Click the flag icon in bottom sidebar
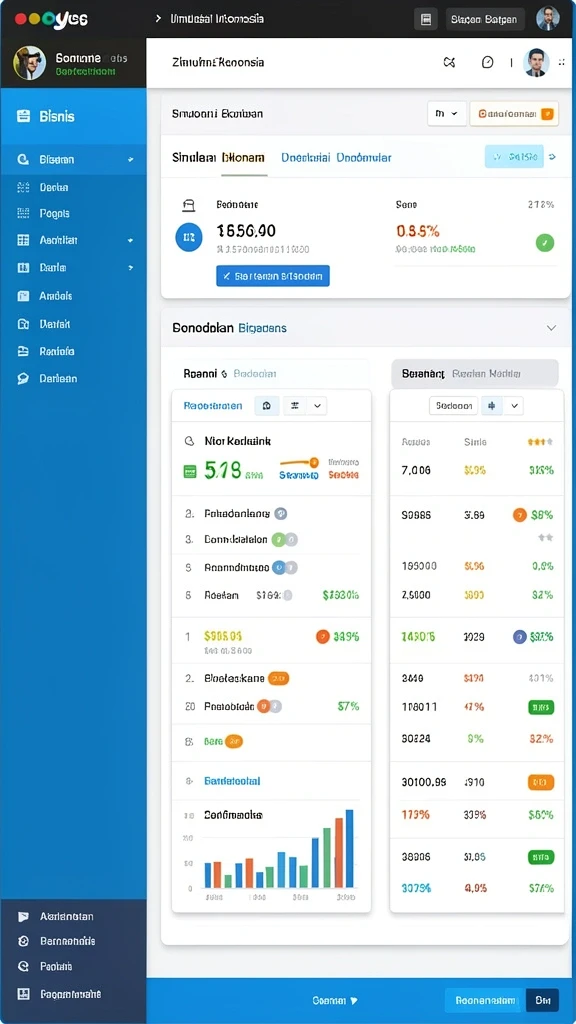Viewport: 576px width, 1024px height. pos(24,917)
